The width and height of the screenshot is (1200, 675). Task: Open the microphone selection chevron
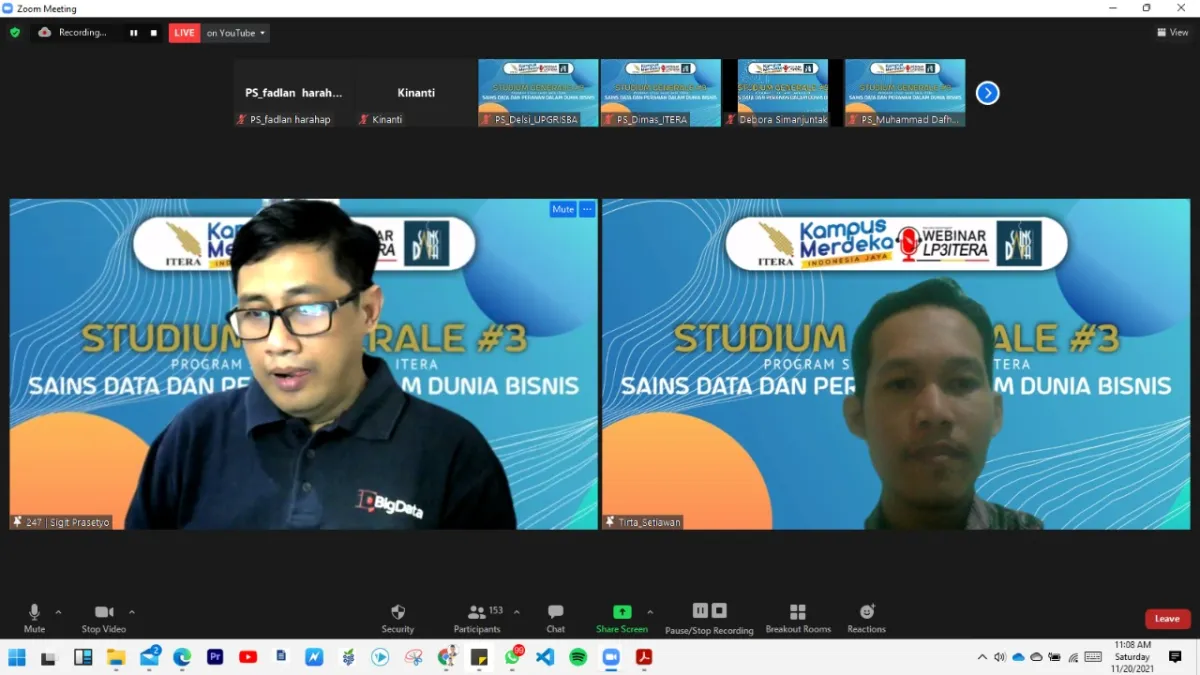pyautogui.click(x=58, y=611)
